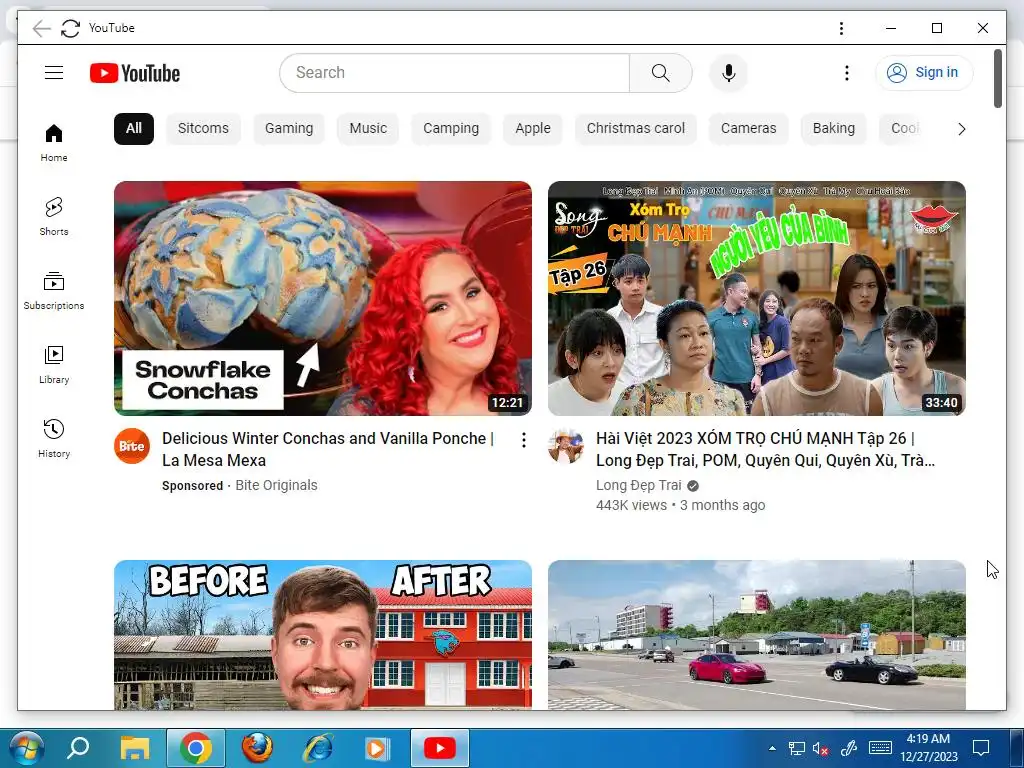Open Long Đẹp Trai channel name
The width and height of the screenshot is (1024, 768).
(x=639, y=485)
